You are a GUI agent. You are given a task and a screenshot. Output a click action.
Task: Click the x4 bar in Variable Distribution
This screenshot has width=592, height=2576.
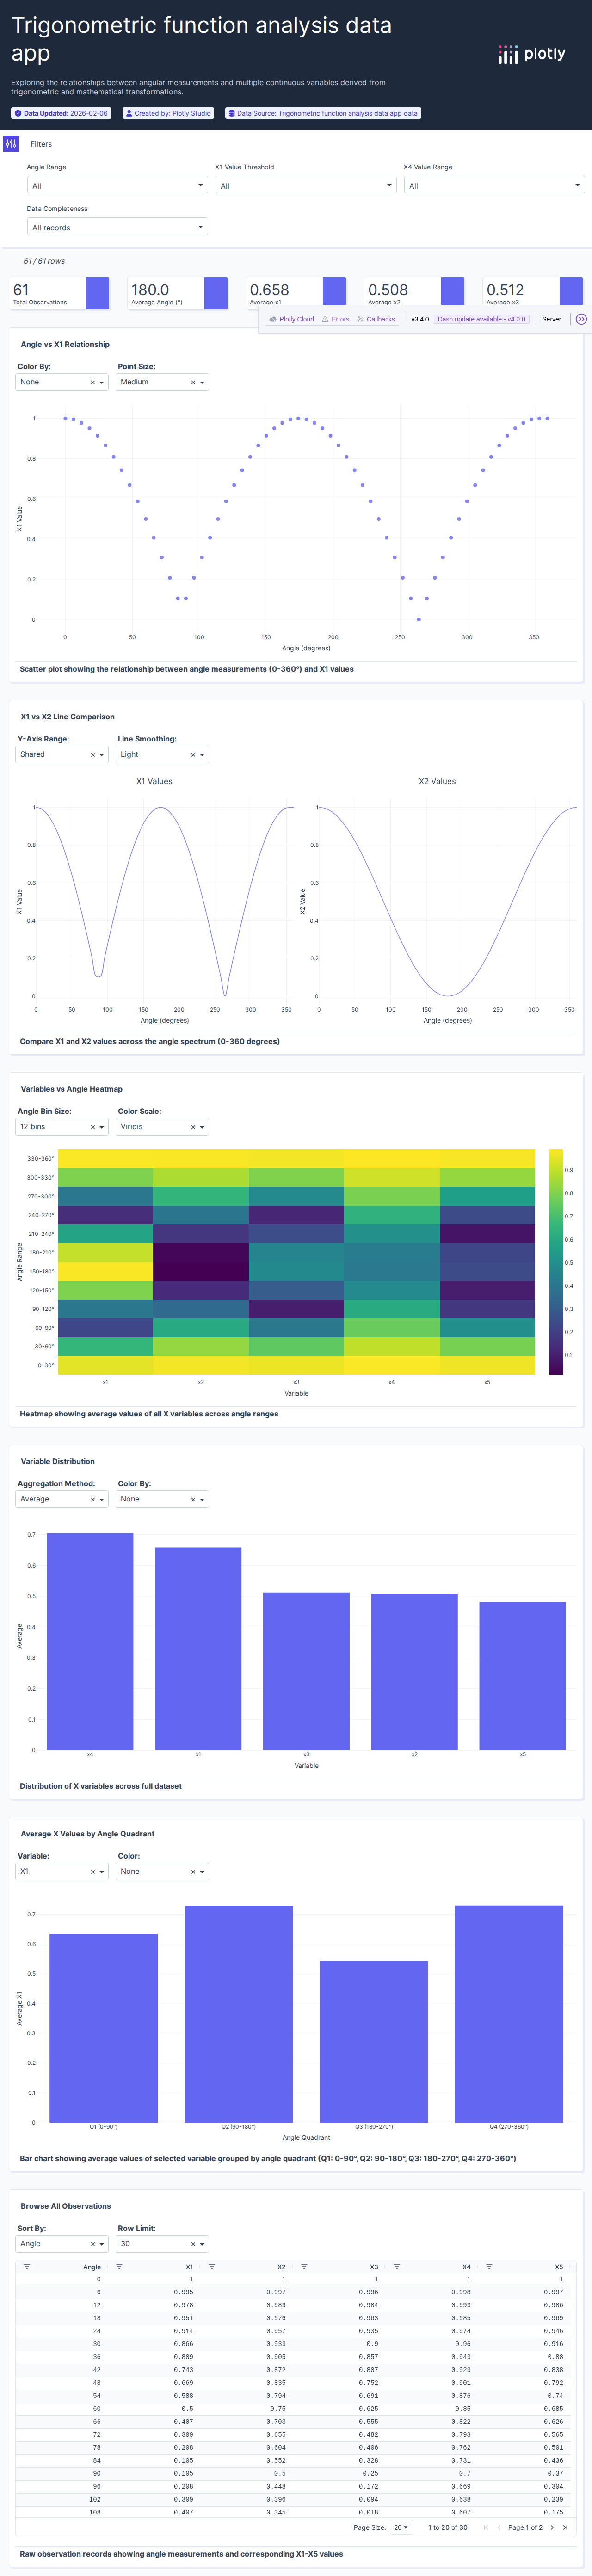click(90, 1641)
